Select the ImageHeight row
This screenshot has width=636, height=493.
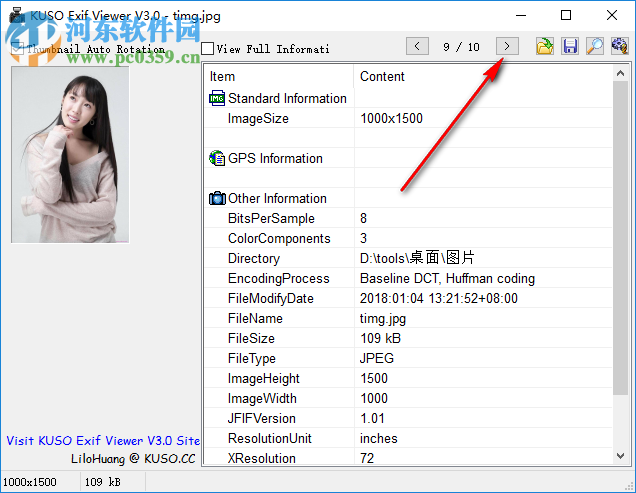pyautogui.click(x=408, y=378)
